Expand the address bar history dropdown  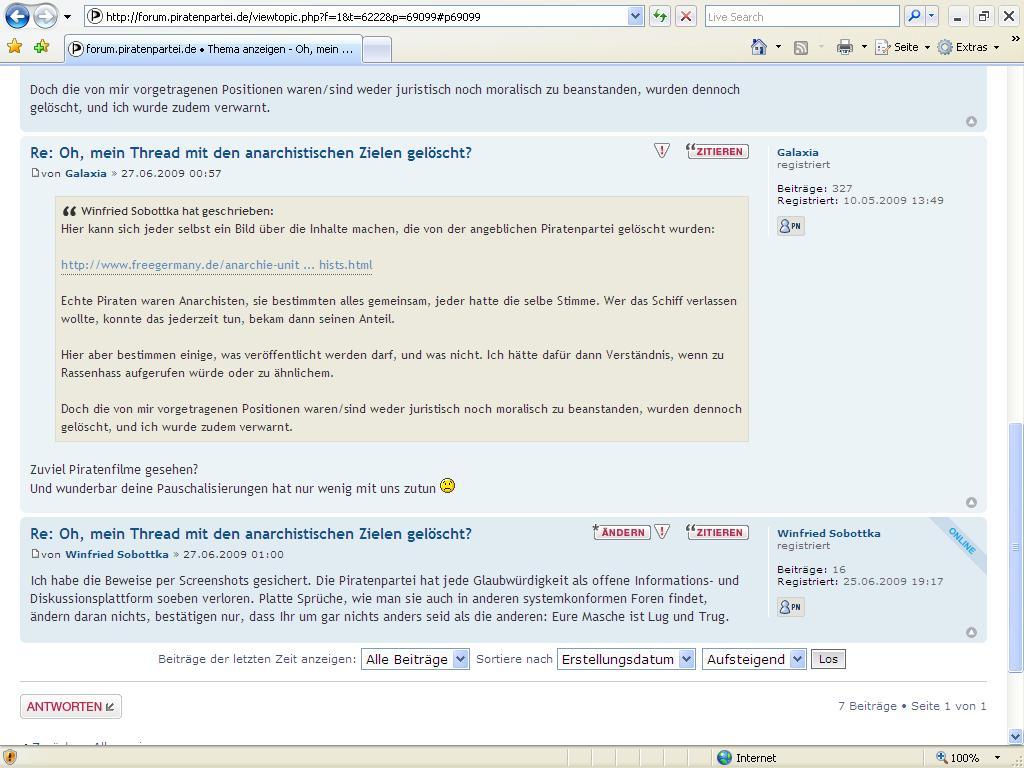pos(635,17)
